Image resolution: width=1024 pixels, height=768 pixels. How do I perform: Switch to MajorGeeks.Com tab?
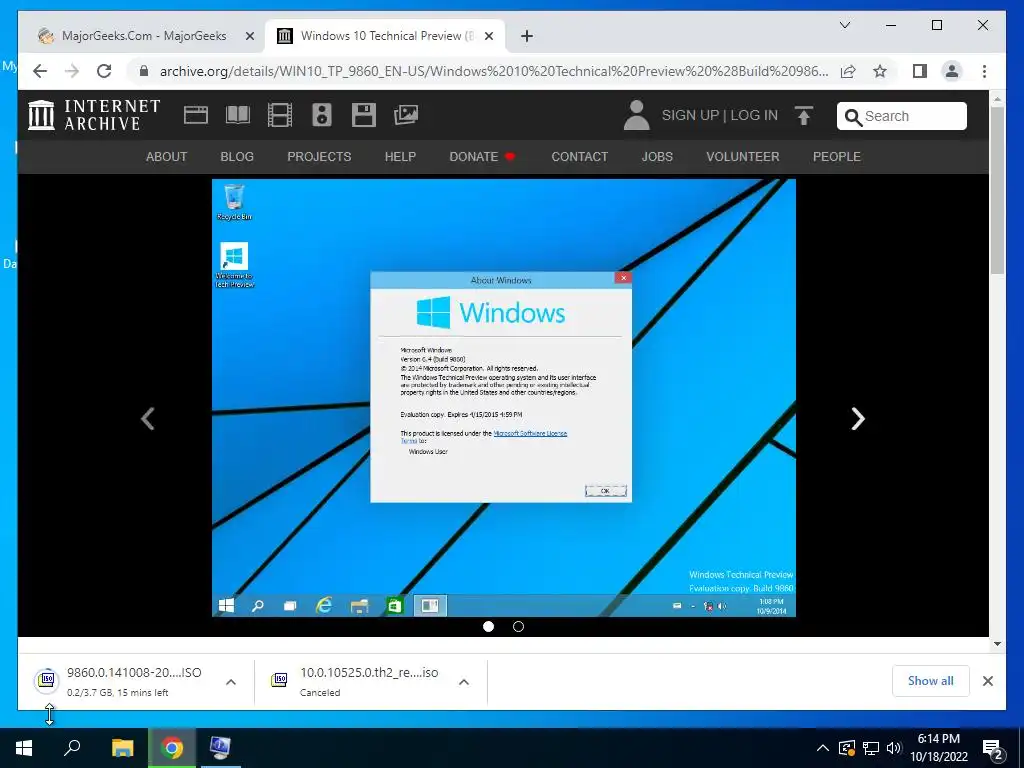tap(142, 36)
